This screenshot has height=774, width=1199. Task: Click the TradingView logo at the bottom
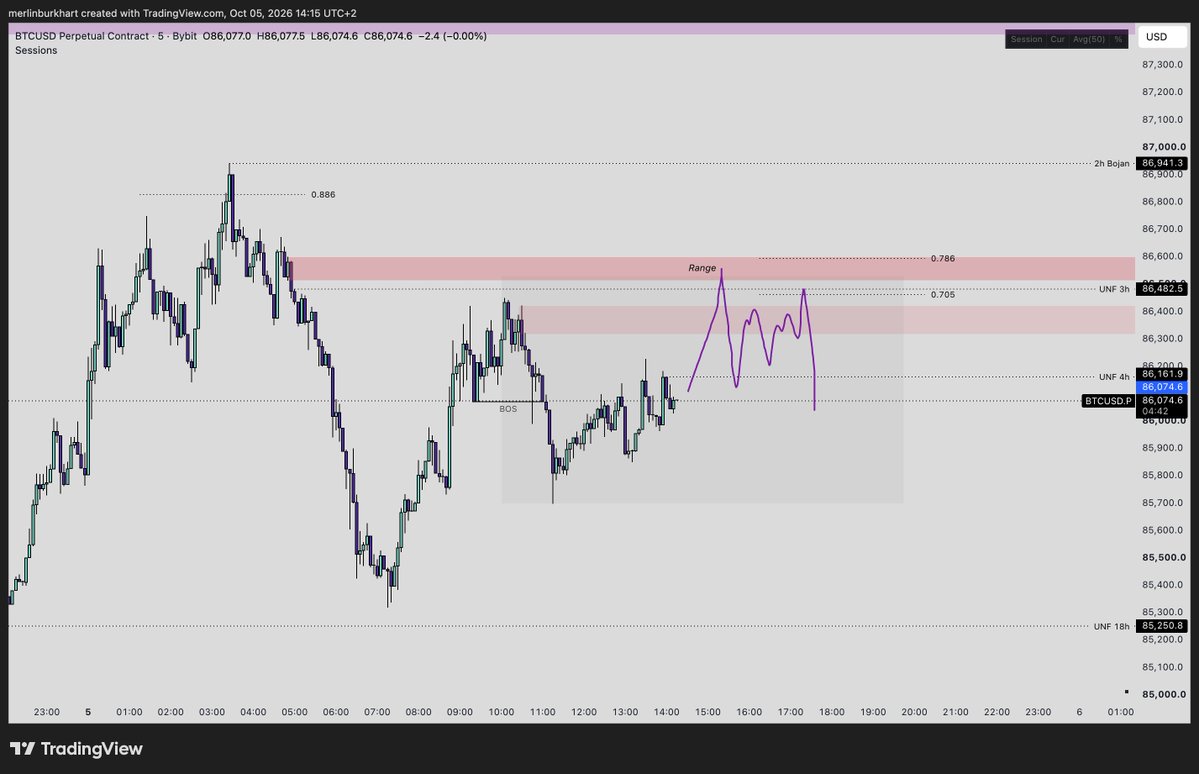pos(76,749)
